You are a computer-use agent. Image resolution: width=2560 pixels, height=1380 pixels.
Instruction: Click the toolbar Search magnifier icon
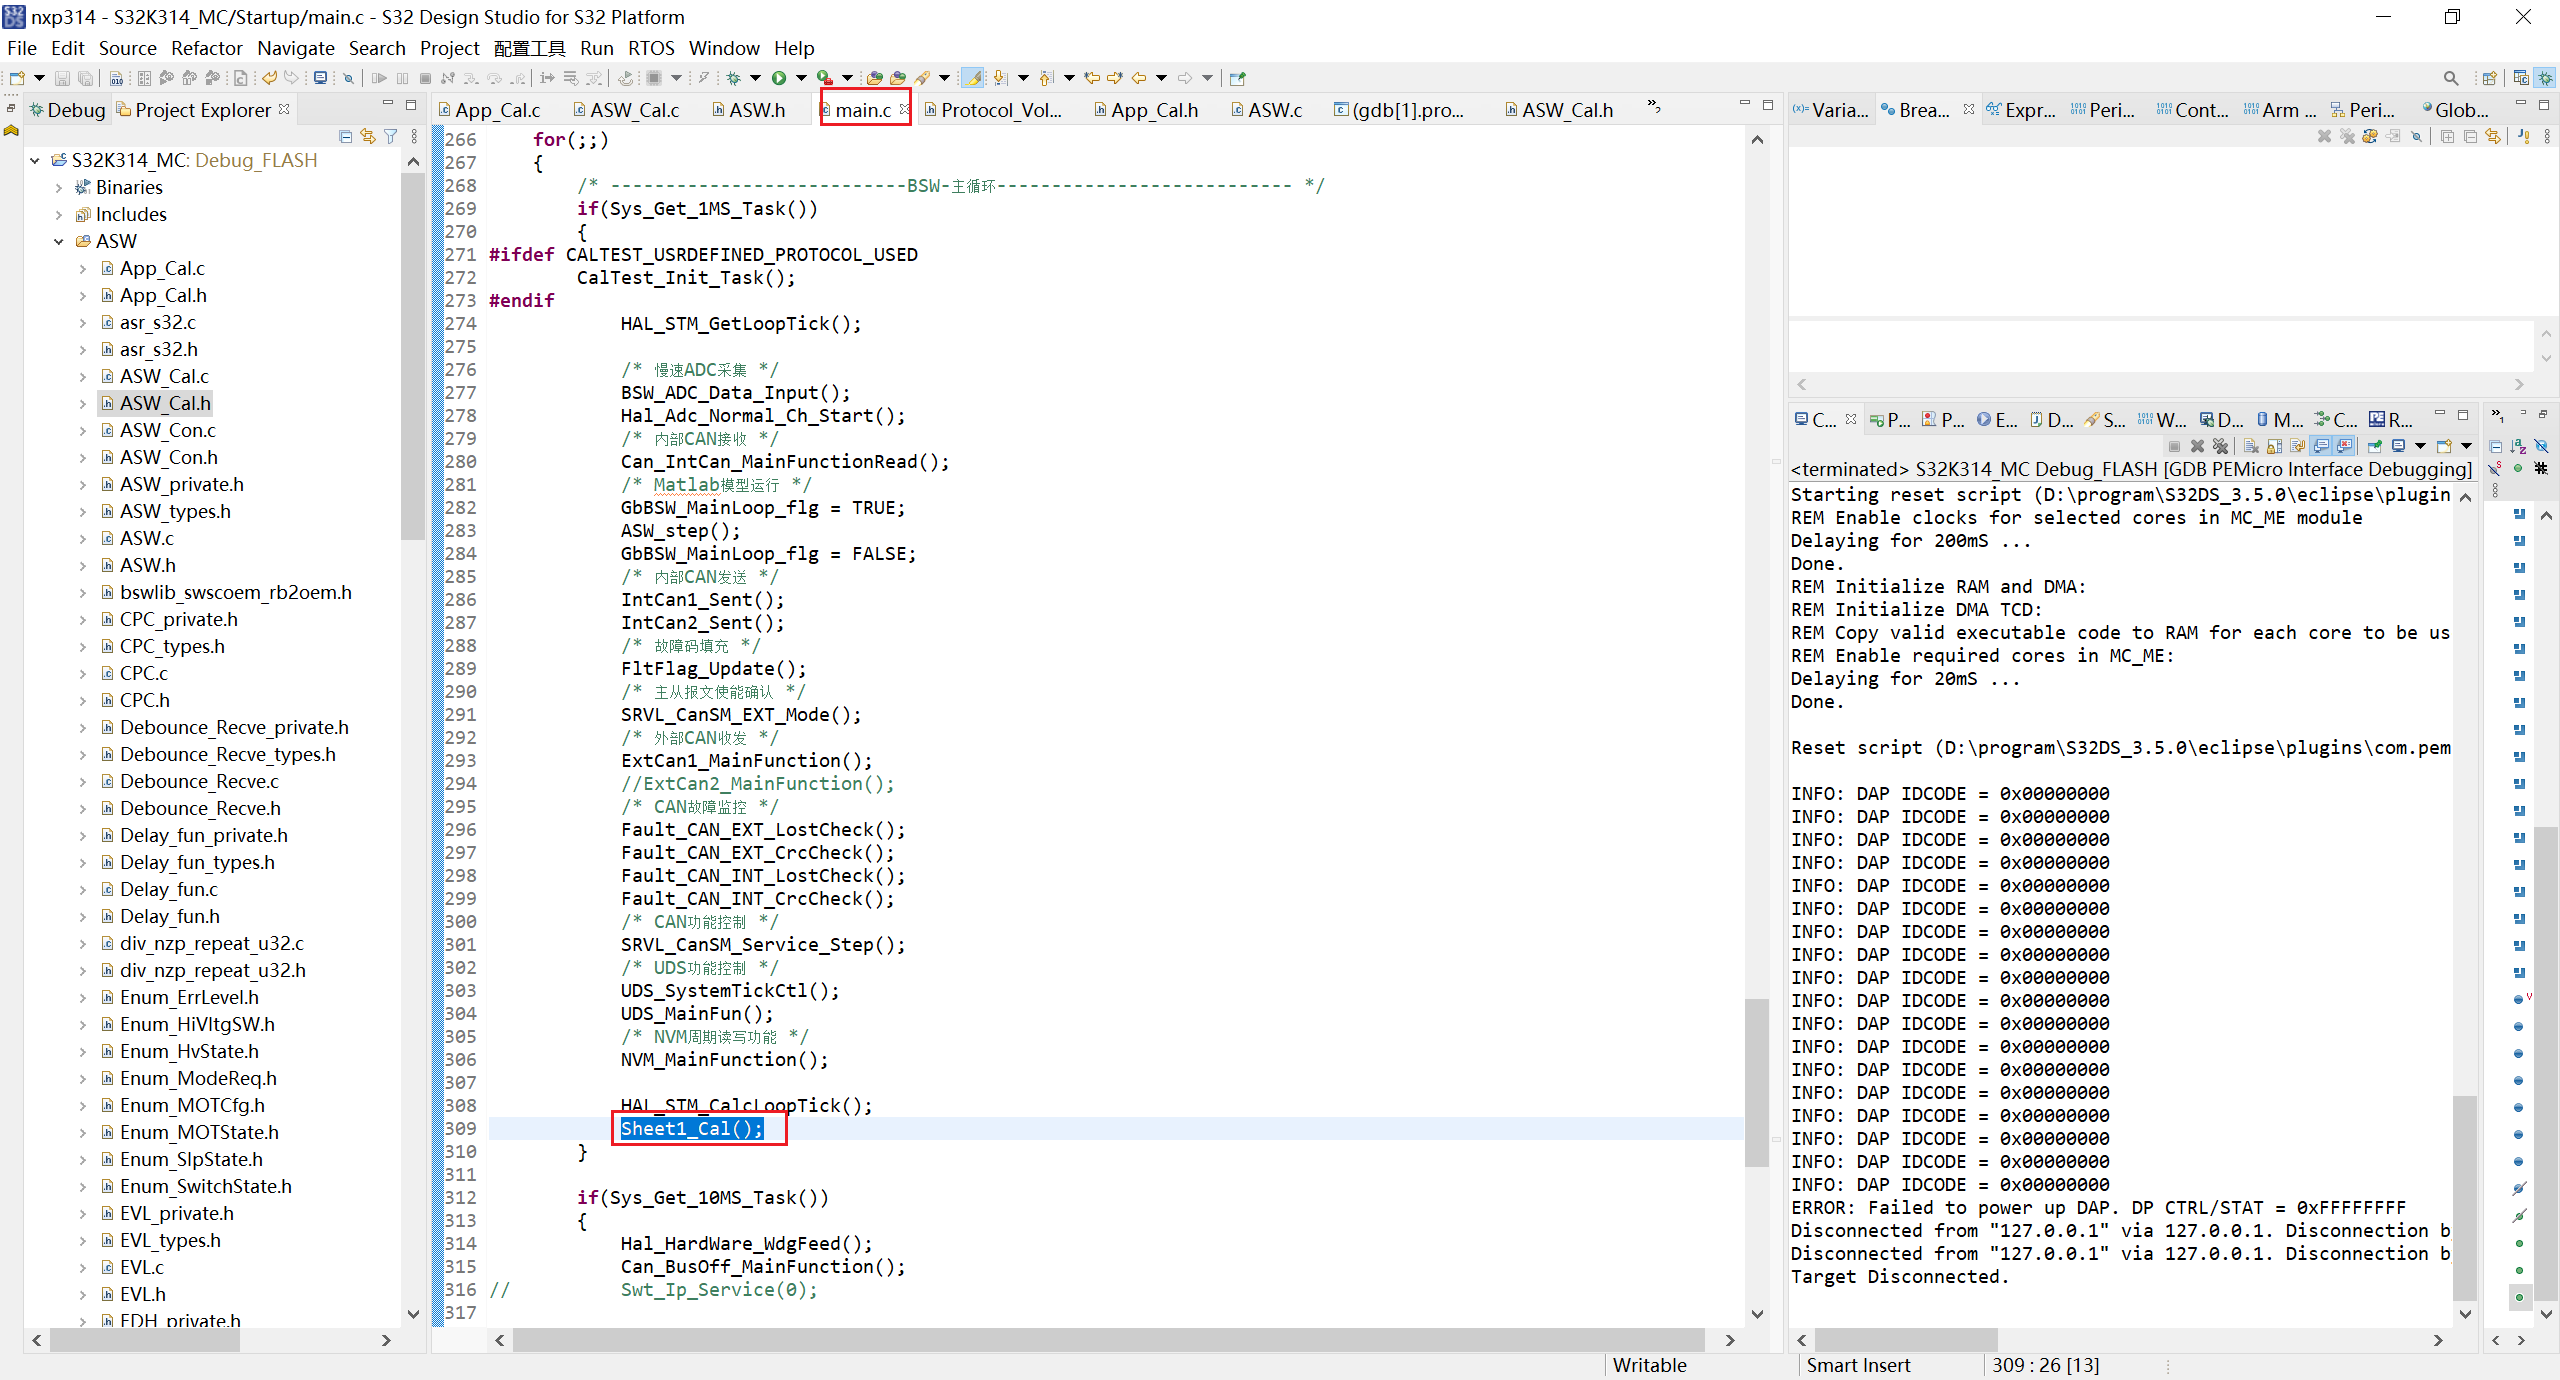tap(2450, 78)
